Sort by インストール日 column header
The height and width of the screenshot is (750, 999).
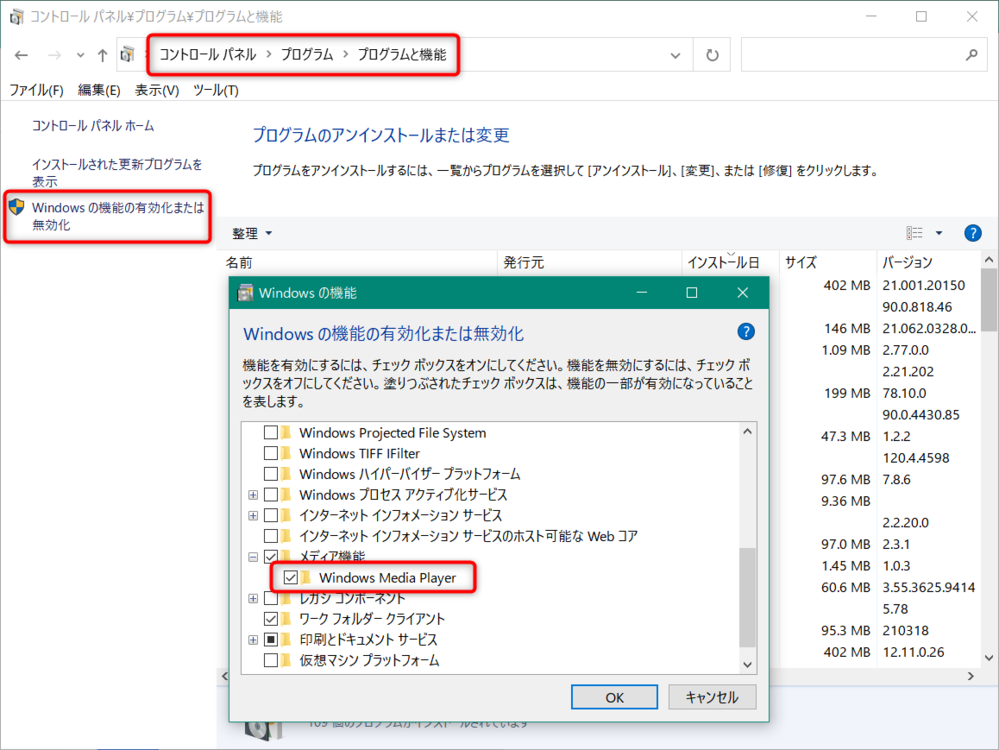(731, 262)
